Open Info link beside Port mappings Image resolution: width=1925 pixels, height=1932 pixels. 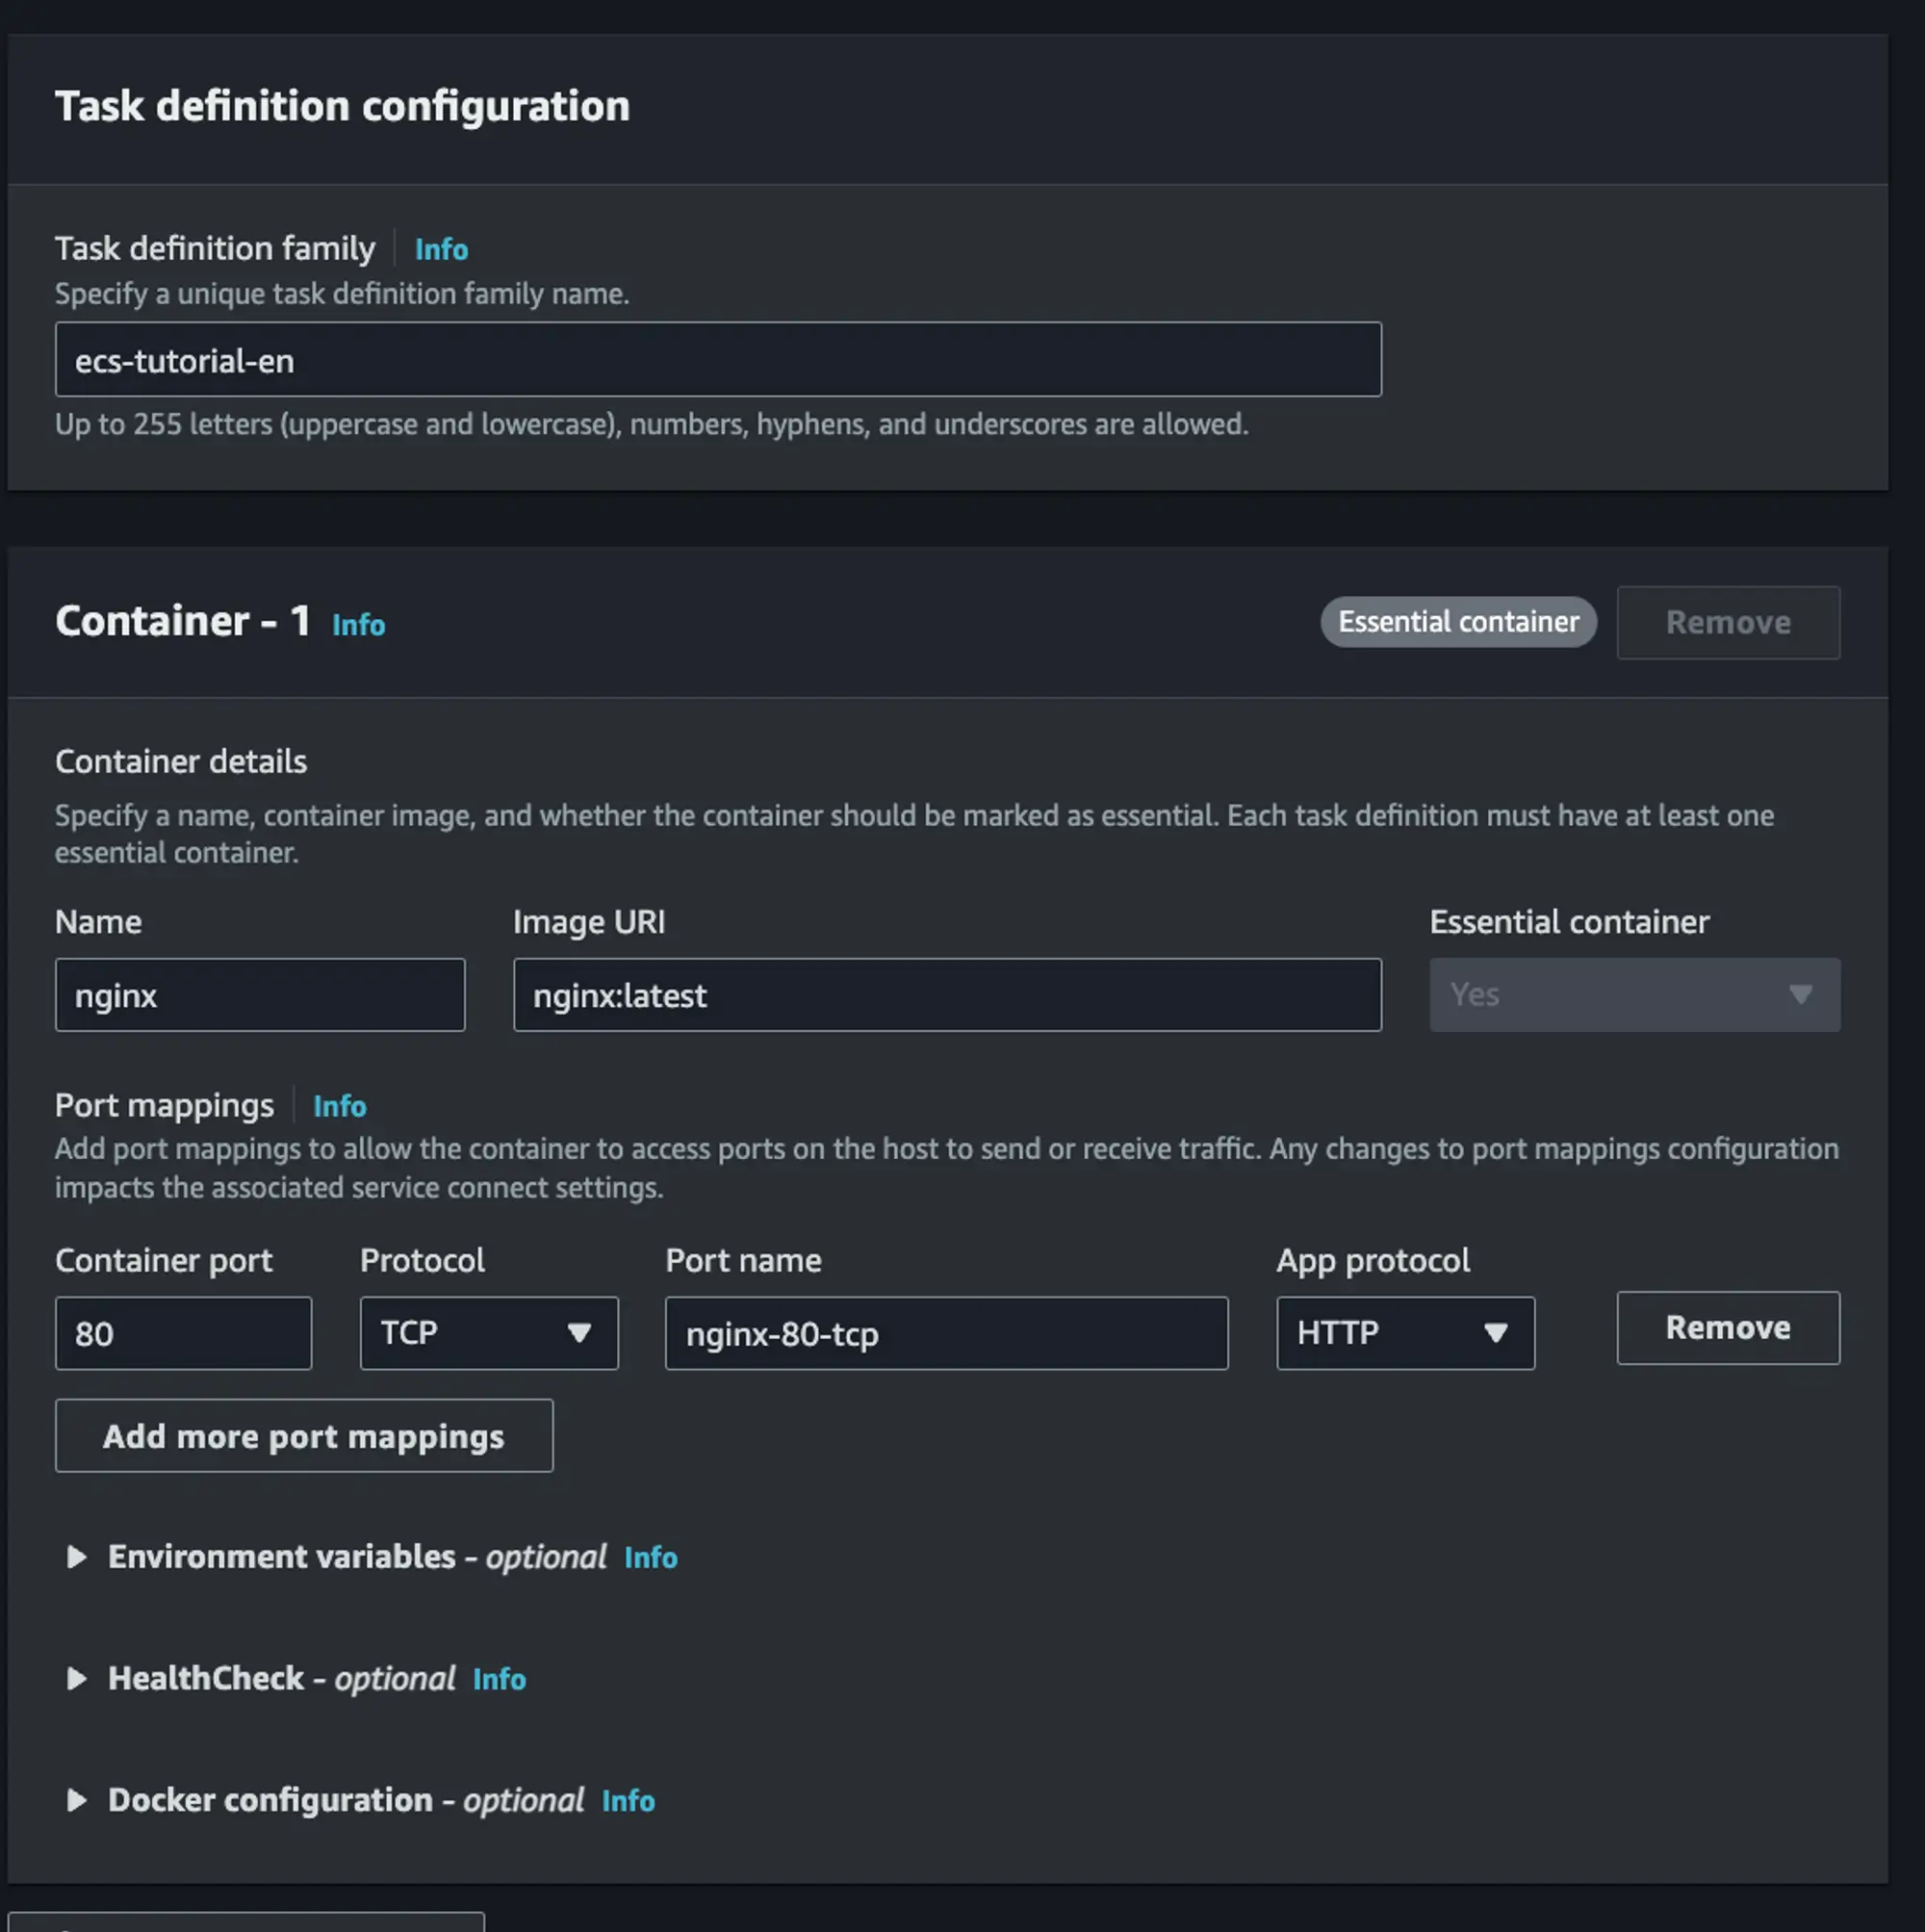(339, 1106)
